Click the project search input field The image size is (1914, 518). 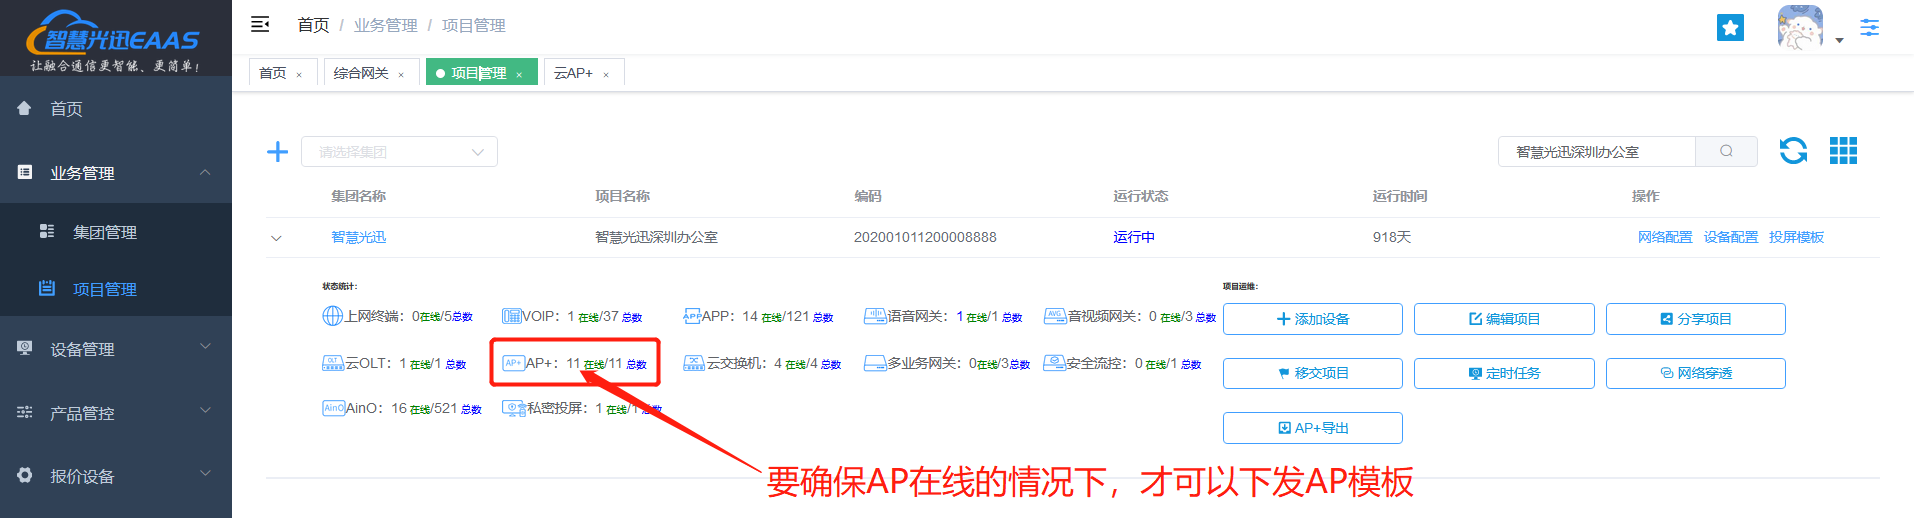tap(1596, 152)
